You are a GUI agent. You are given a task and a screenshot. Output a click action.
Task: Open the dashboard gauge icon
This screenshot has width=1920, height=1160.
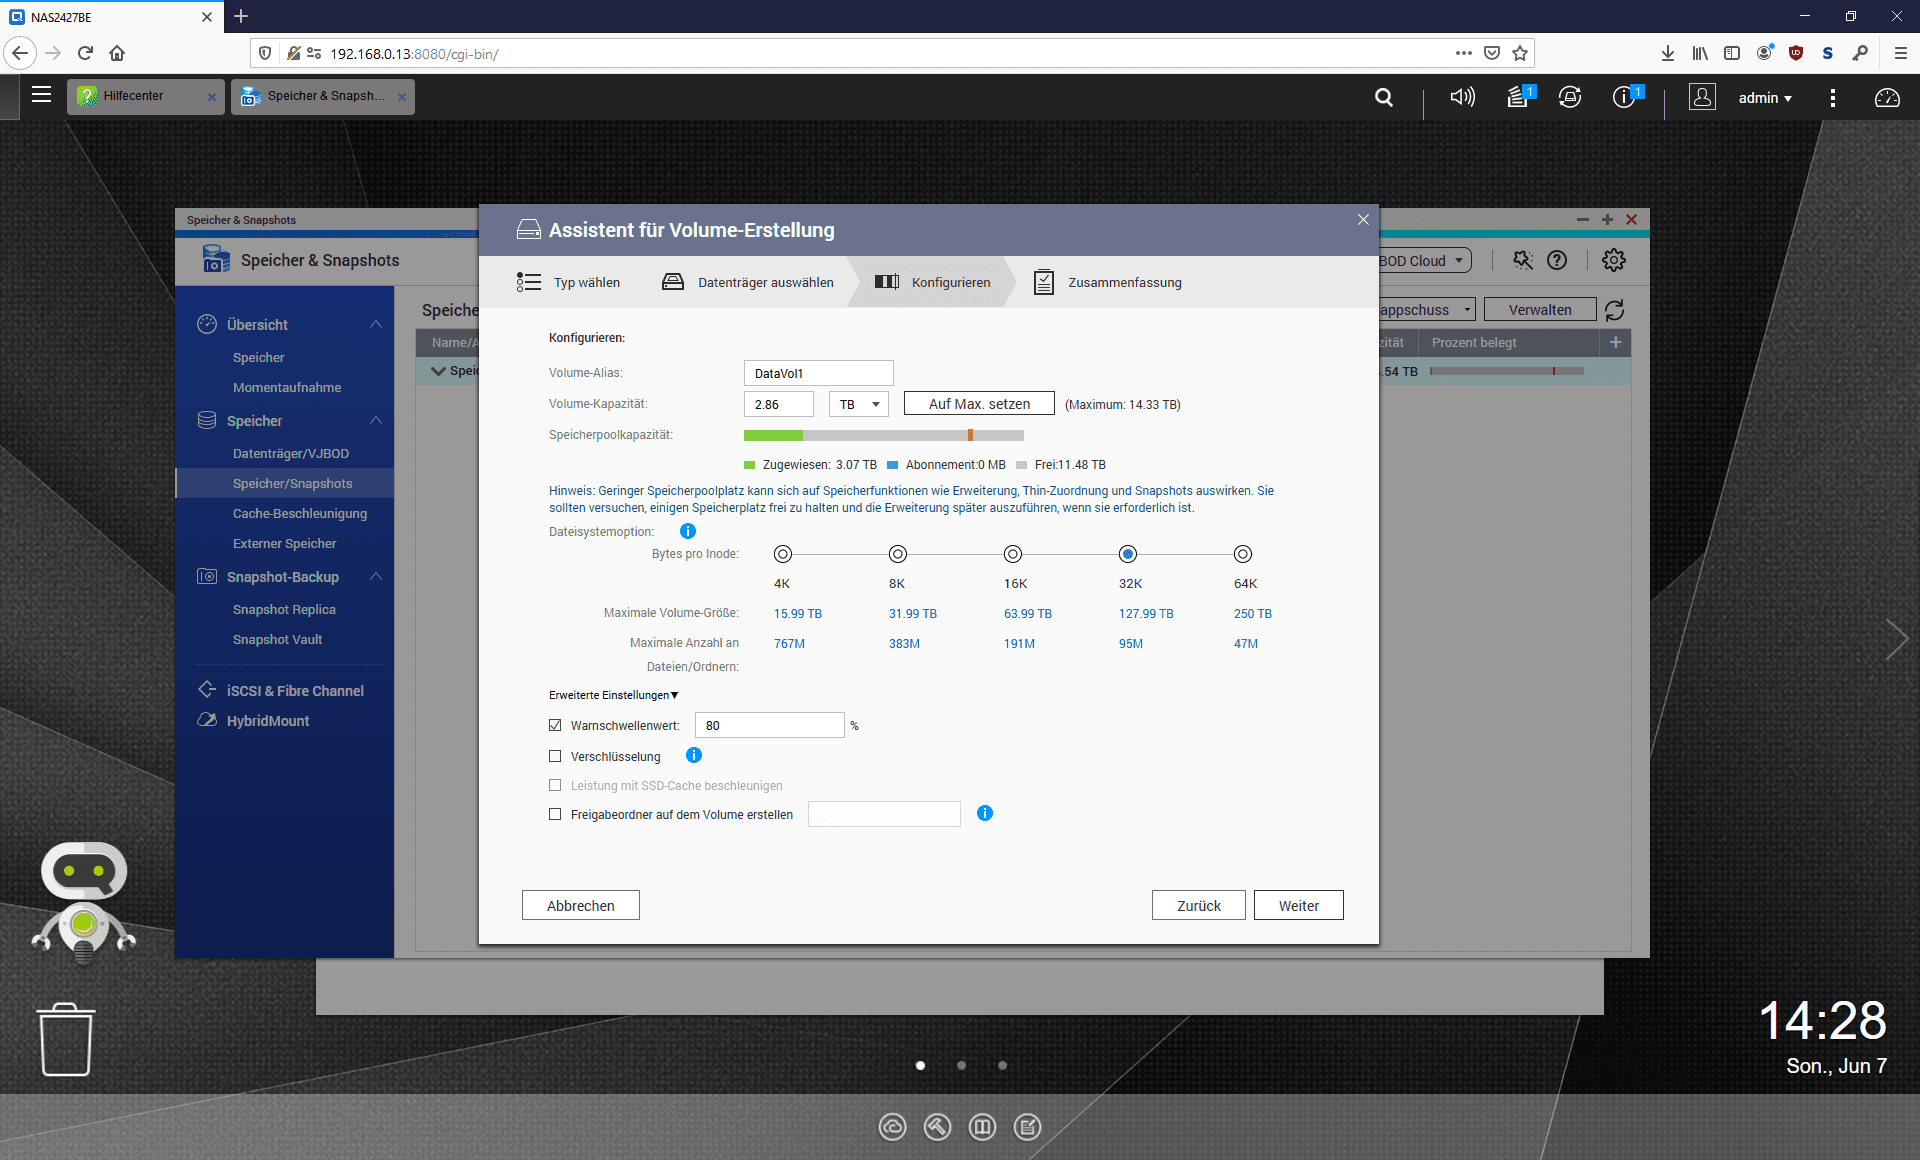click(x=1887, y=98)
